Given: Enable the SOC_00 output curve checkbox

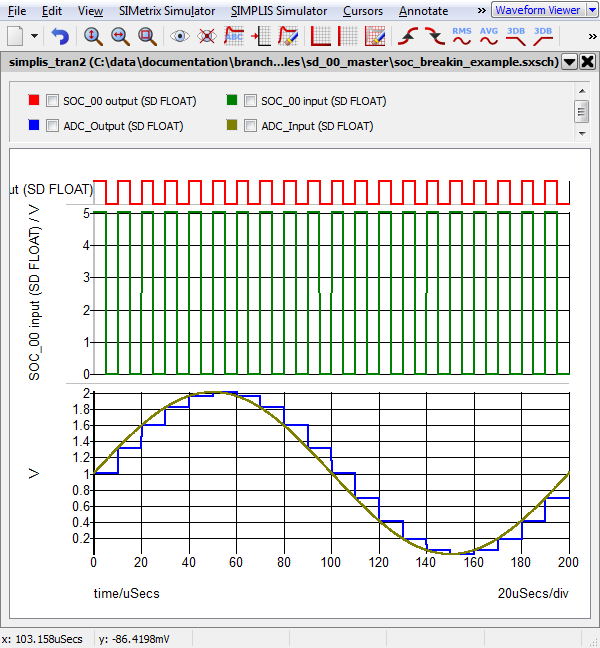Looking at the screenshot, I should 53,101.
